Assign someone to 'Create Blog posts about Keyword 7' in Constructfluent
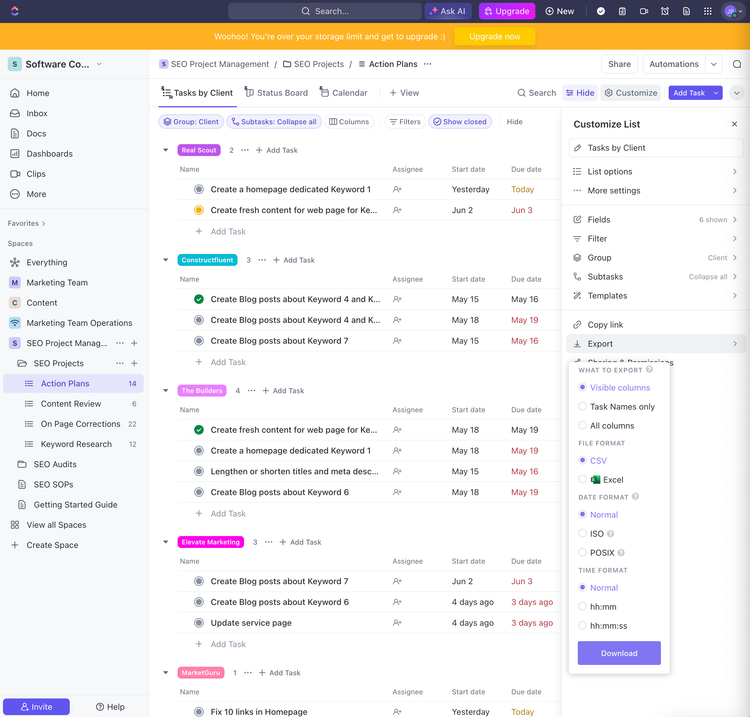Screen dimensions: 750x717 tap(397, 341)
